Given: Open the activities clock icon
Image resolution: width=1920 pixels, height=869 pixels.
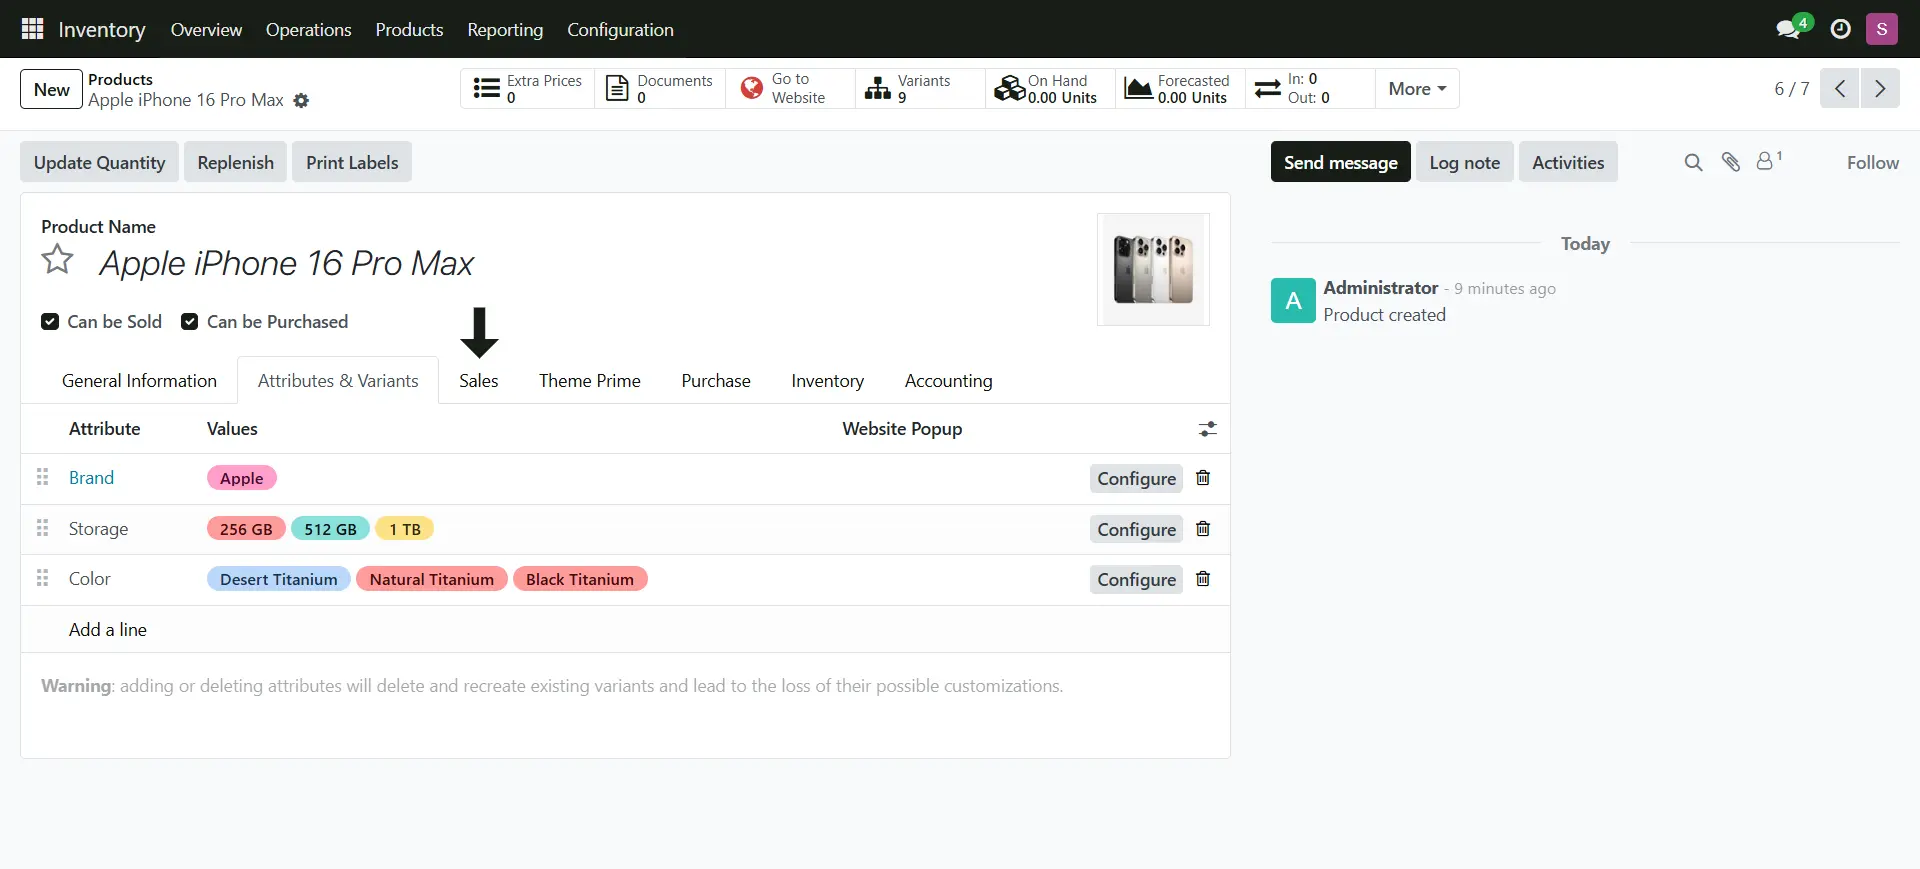Looking at the screenshot, I should [1840, 29].
